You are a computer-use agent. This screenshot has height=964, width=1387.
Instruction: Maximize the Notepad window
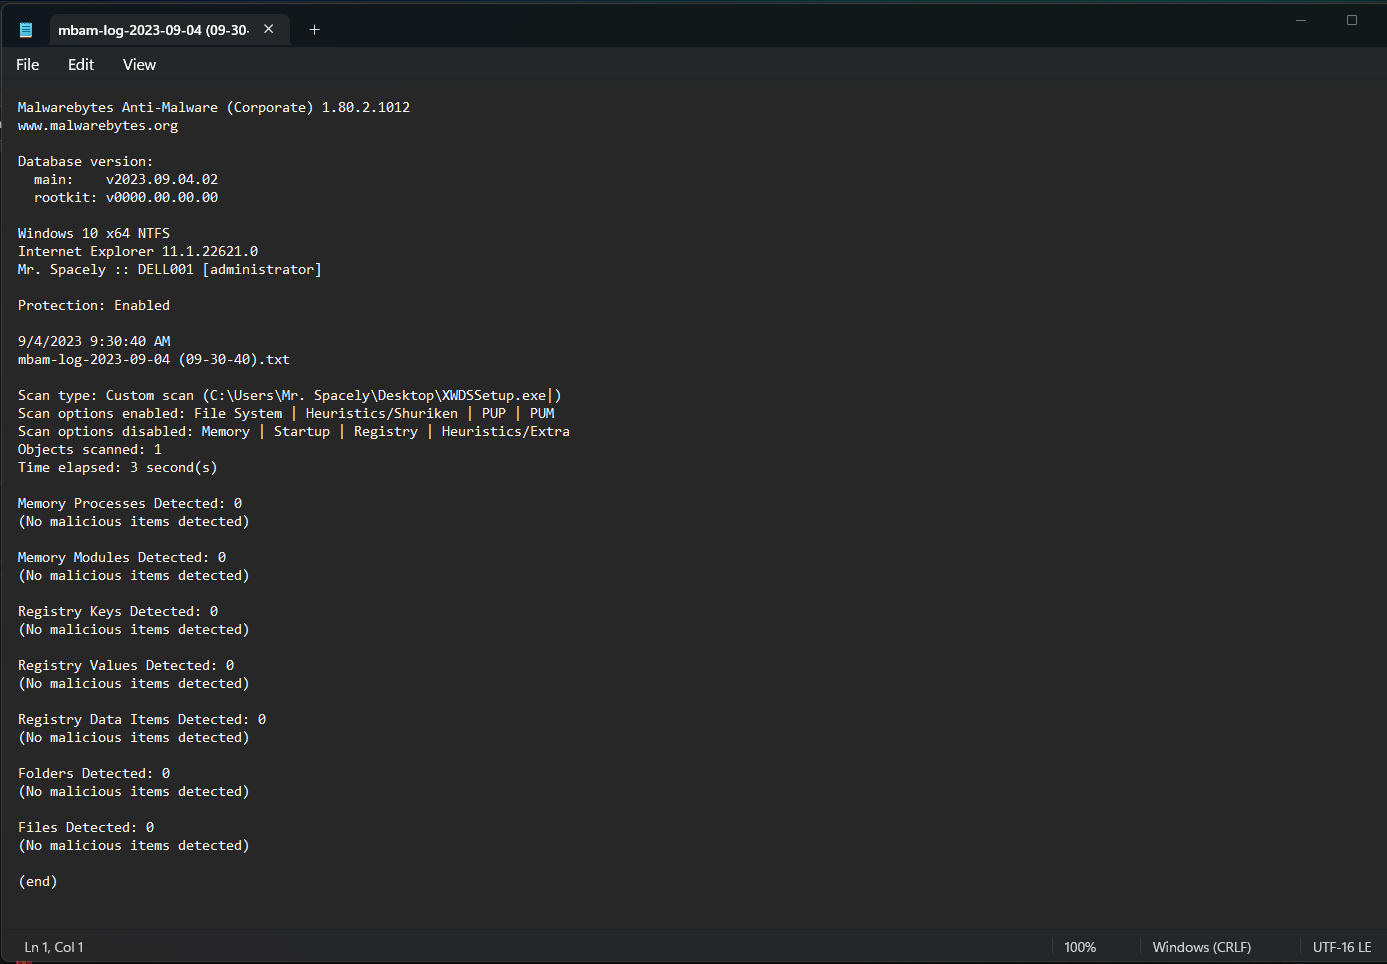(1352, 20)
